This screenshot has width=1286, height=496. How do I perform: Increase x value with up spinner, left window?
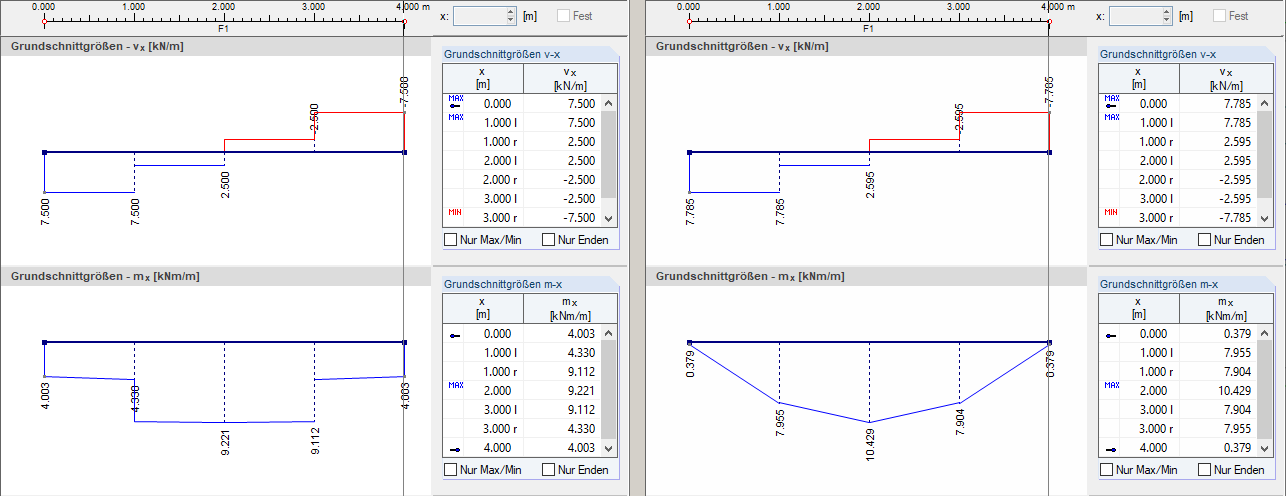[x=511, y=12]
